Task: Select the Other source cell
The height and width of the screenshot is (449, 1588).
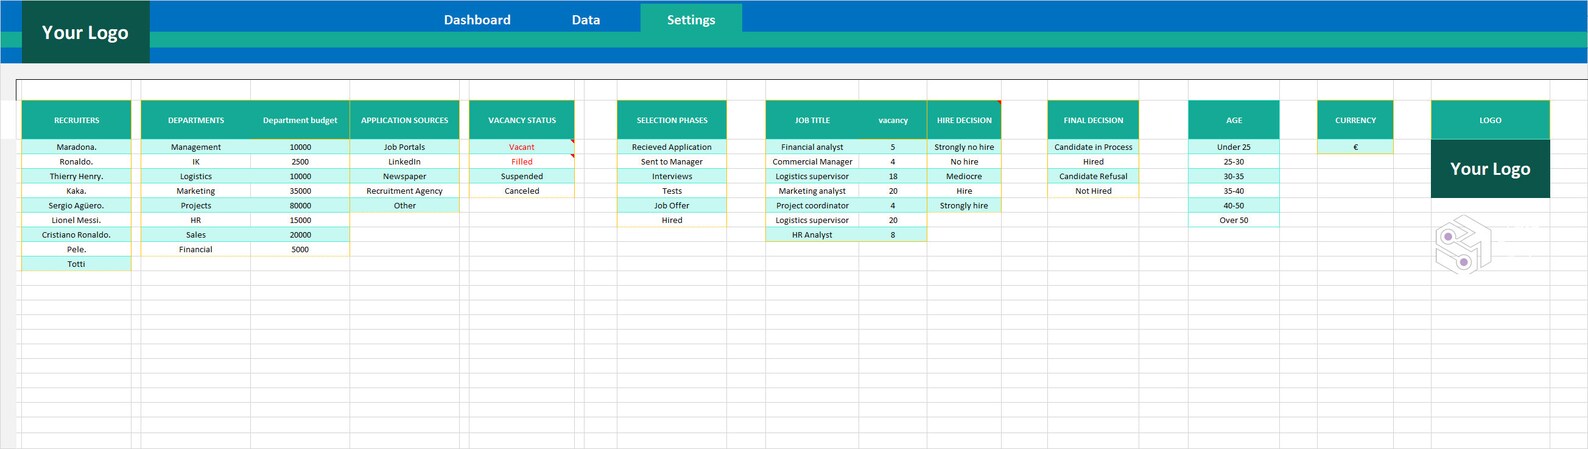Action: [404, 206]
